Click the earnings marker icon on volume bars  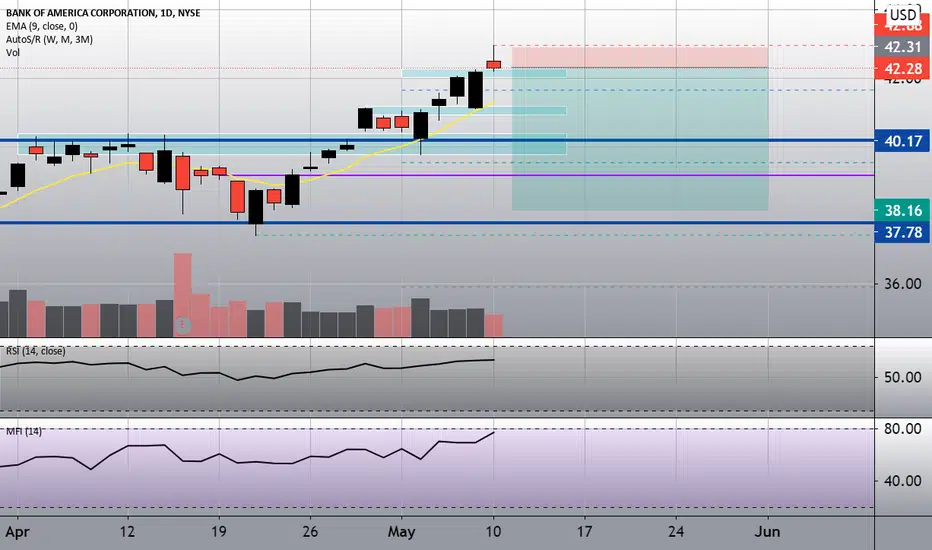coord(182,325)
